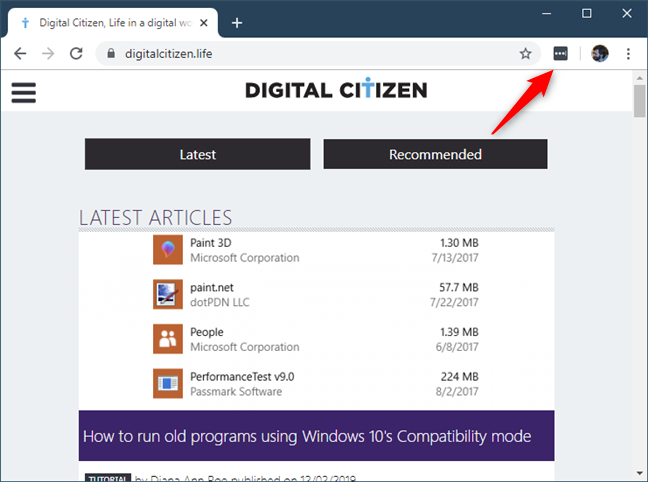Open the site hamburger menu
The height and width of the screenshot is (482, 648).
coord(24,92)
